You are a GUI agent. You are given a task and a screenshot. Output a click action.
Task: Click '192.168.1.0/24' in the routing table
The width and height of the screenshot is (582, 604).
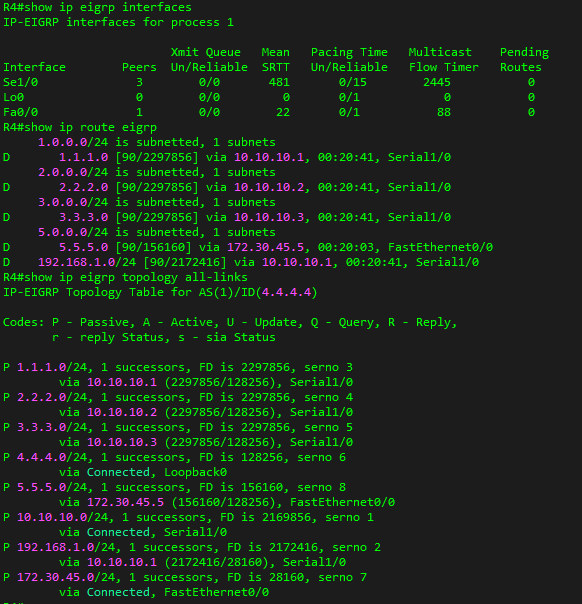click(87, 263)
